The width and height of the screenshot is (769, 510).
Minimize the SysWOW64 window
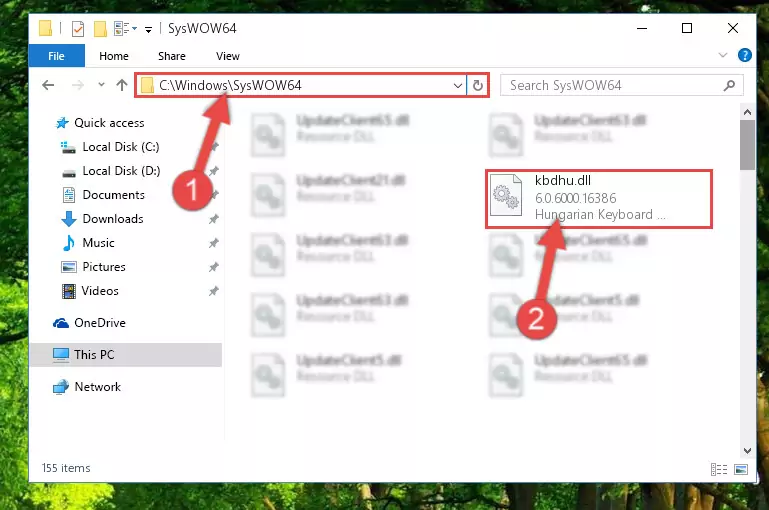tap(642, 28)
